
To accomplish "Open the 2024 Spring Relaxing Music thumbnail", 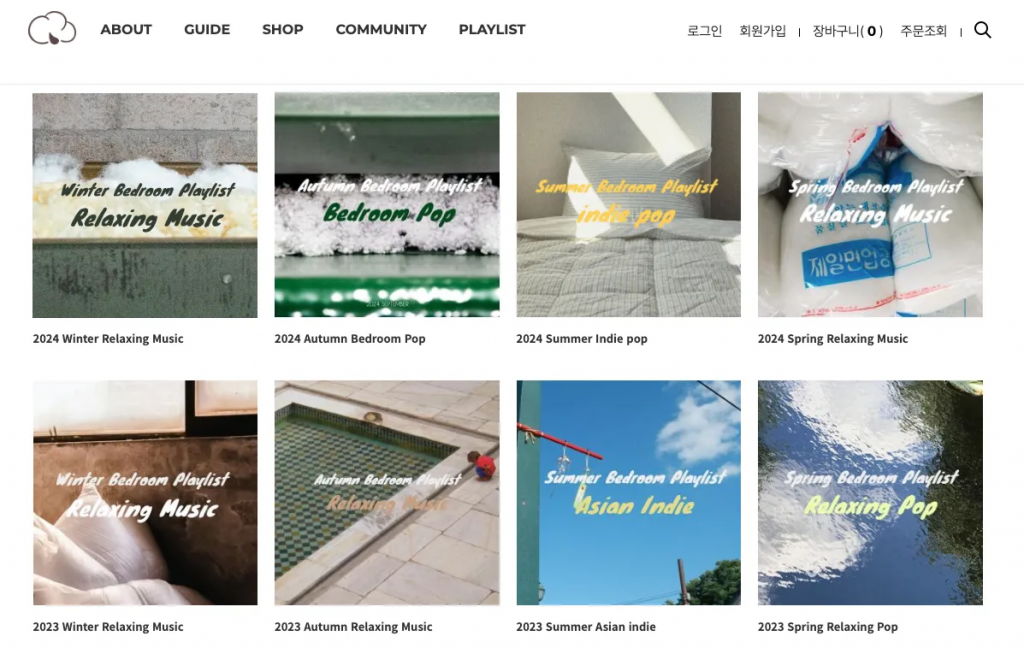I will click(870, 205).
